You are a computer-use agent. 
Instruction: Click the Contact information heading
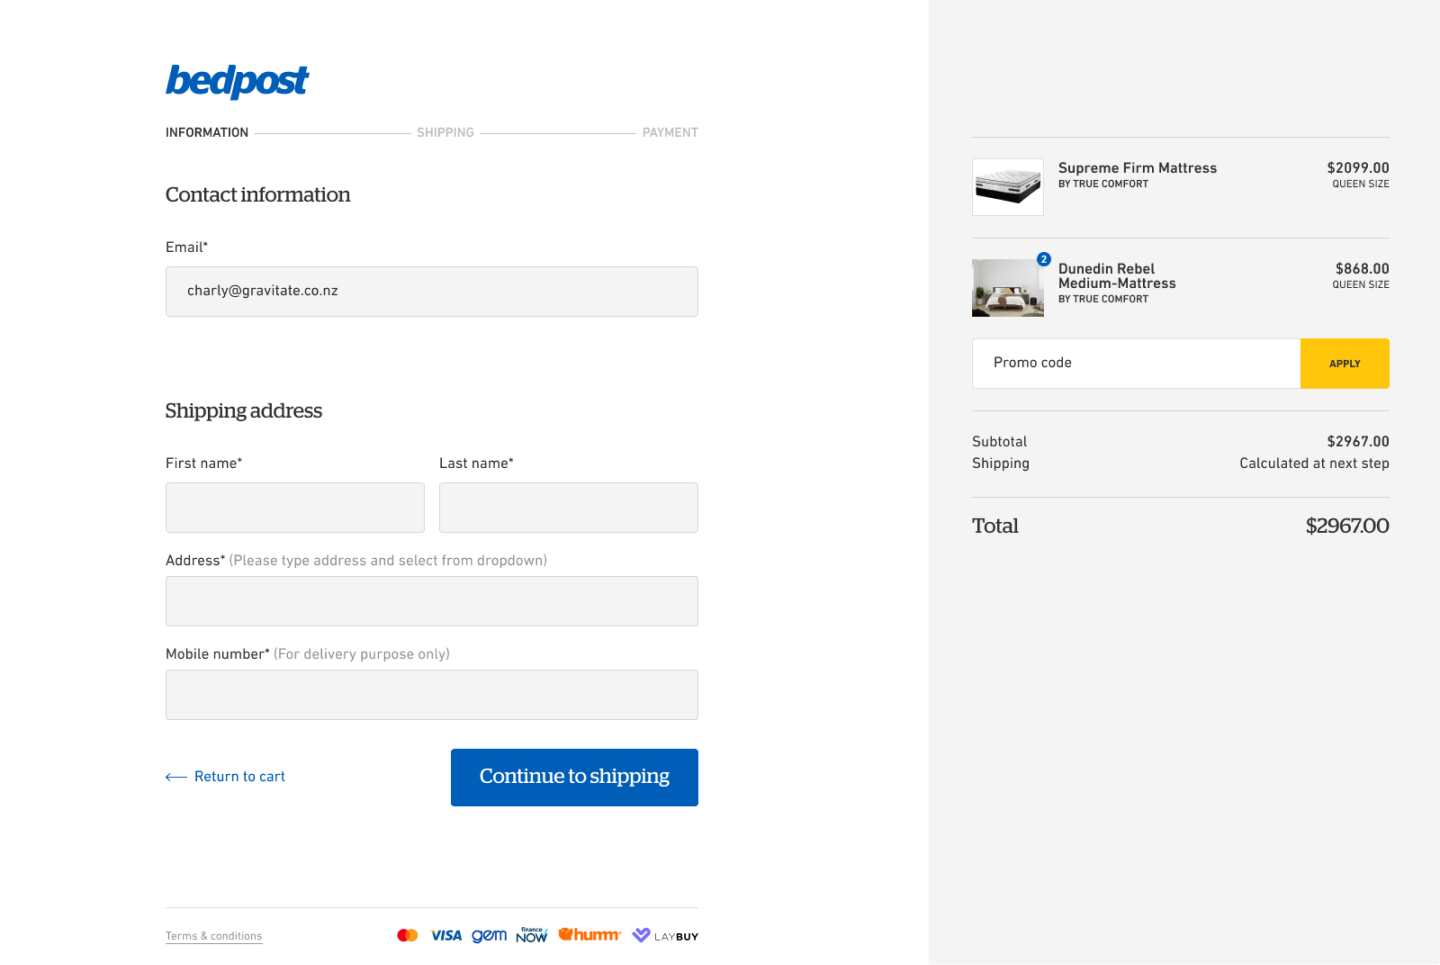(x=258, y=195)
